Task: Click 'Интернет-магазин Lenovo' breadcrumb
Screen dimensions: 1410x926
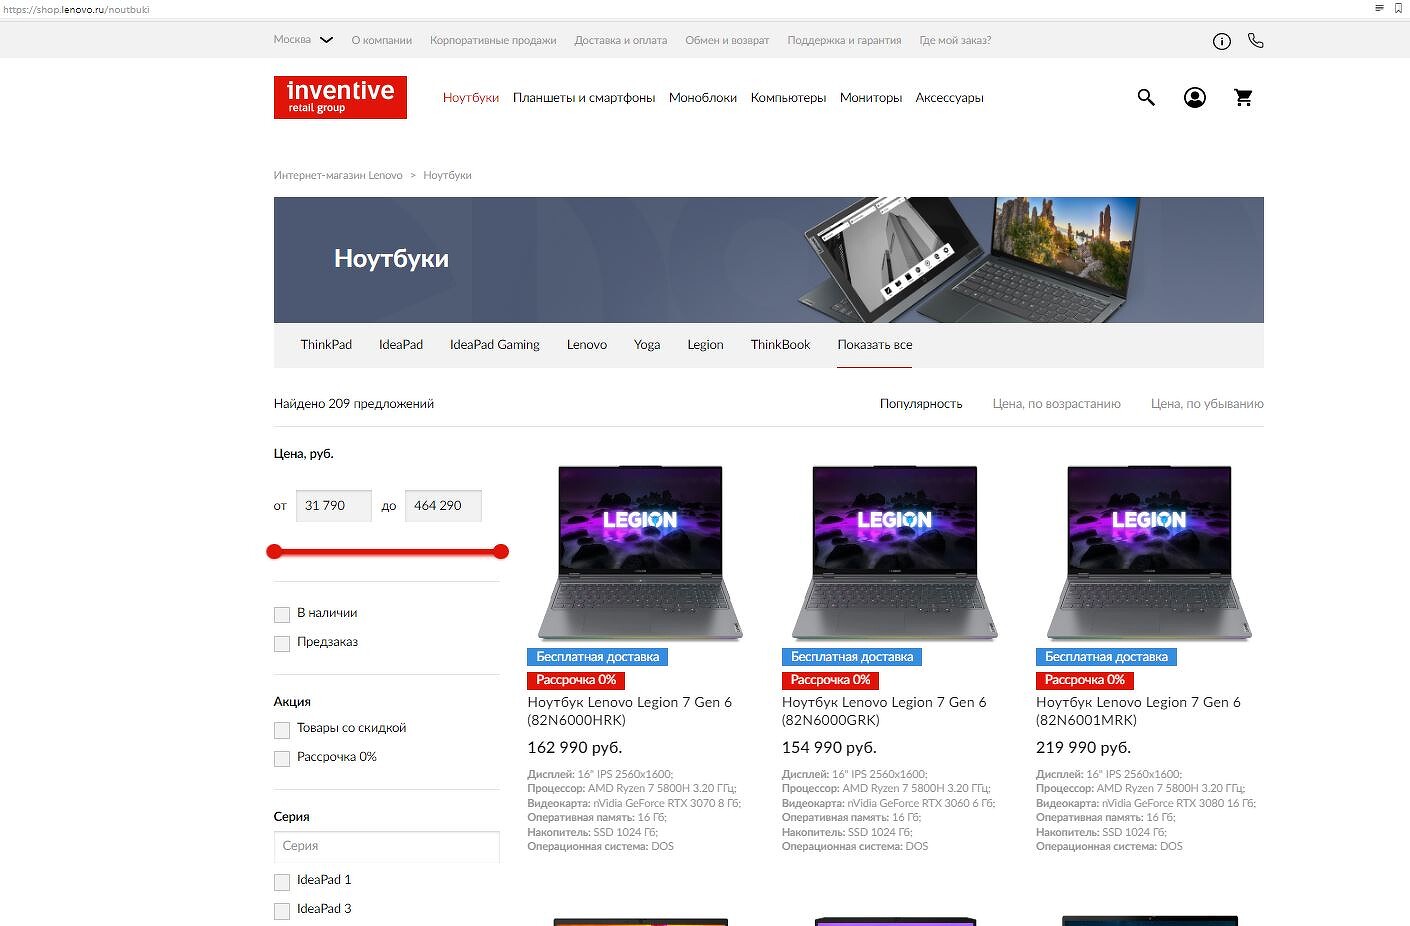Action: click(338, 175)
